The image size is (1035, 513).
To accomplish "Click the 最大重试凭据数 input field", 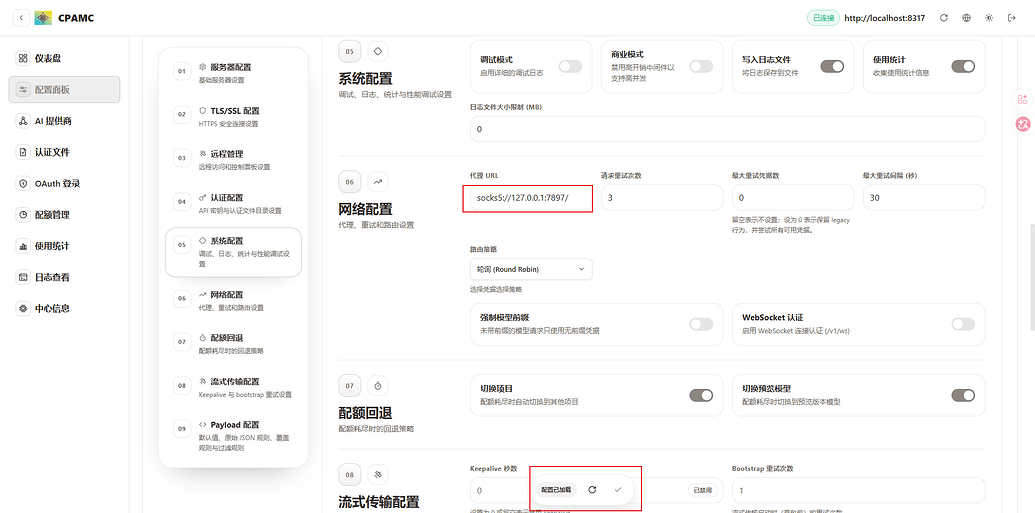I will pyautogui.click(x=793, y=197).
